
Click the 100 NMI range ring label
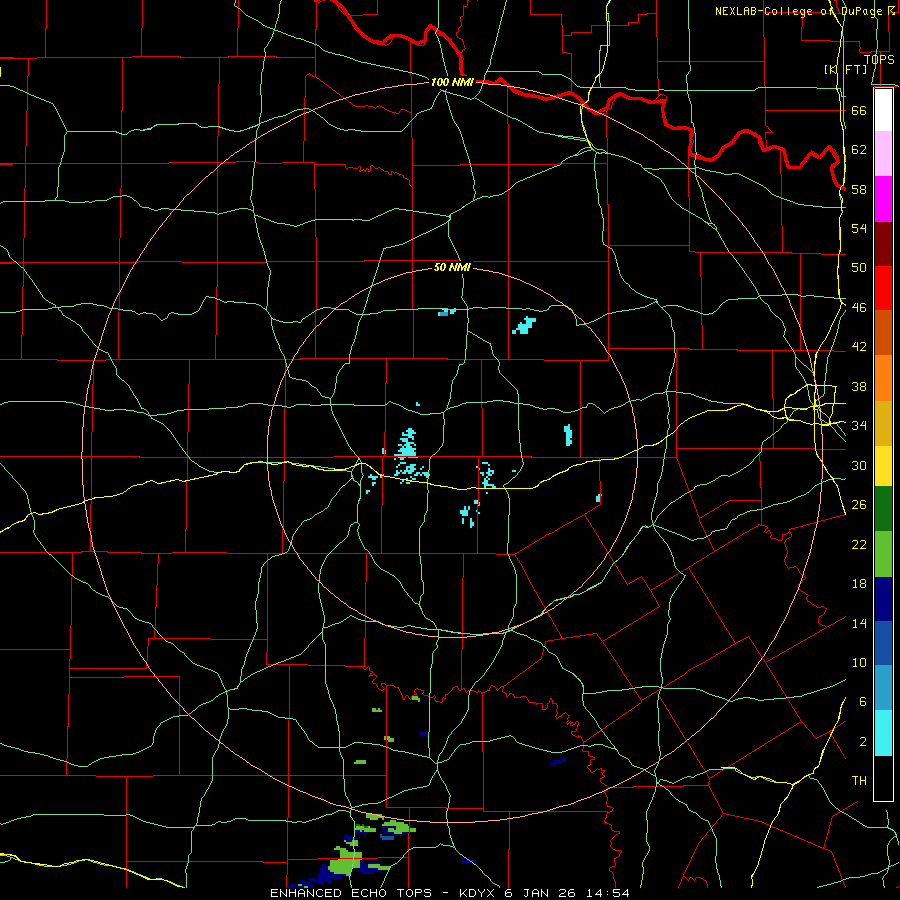(x=452, y=82)
